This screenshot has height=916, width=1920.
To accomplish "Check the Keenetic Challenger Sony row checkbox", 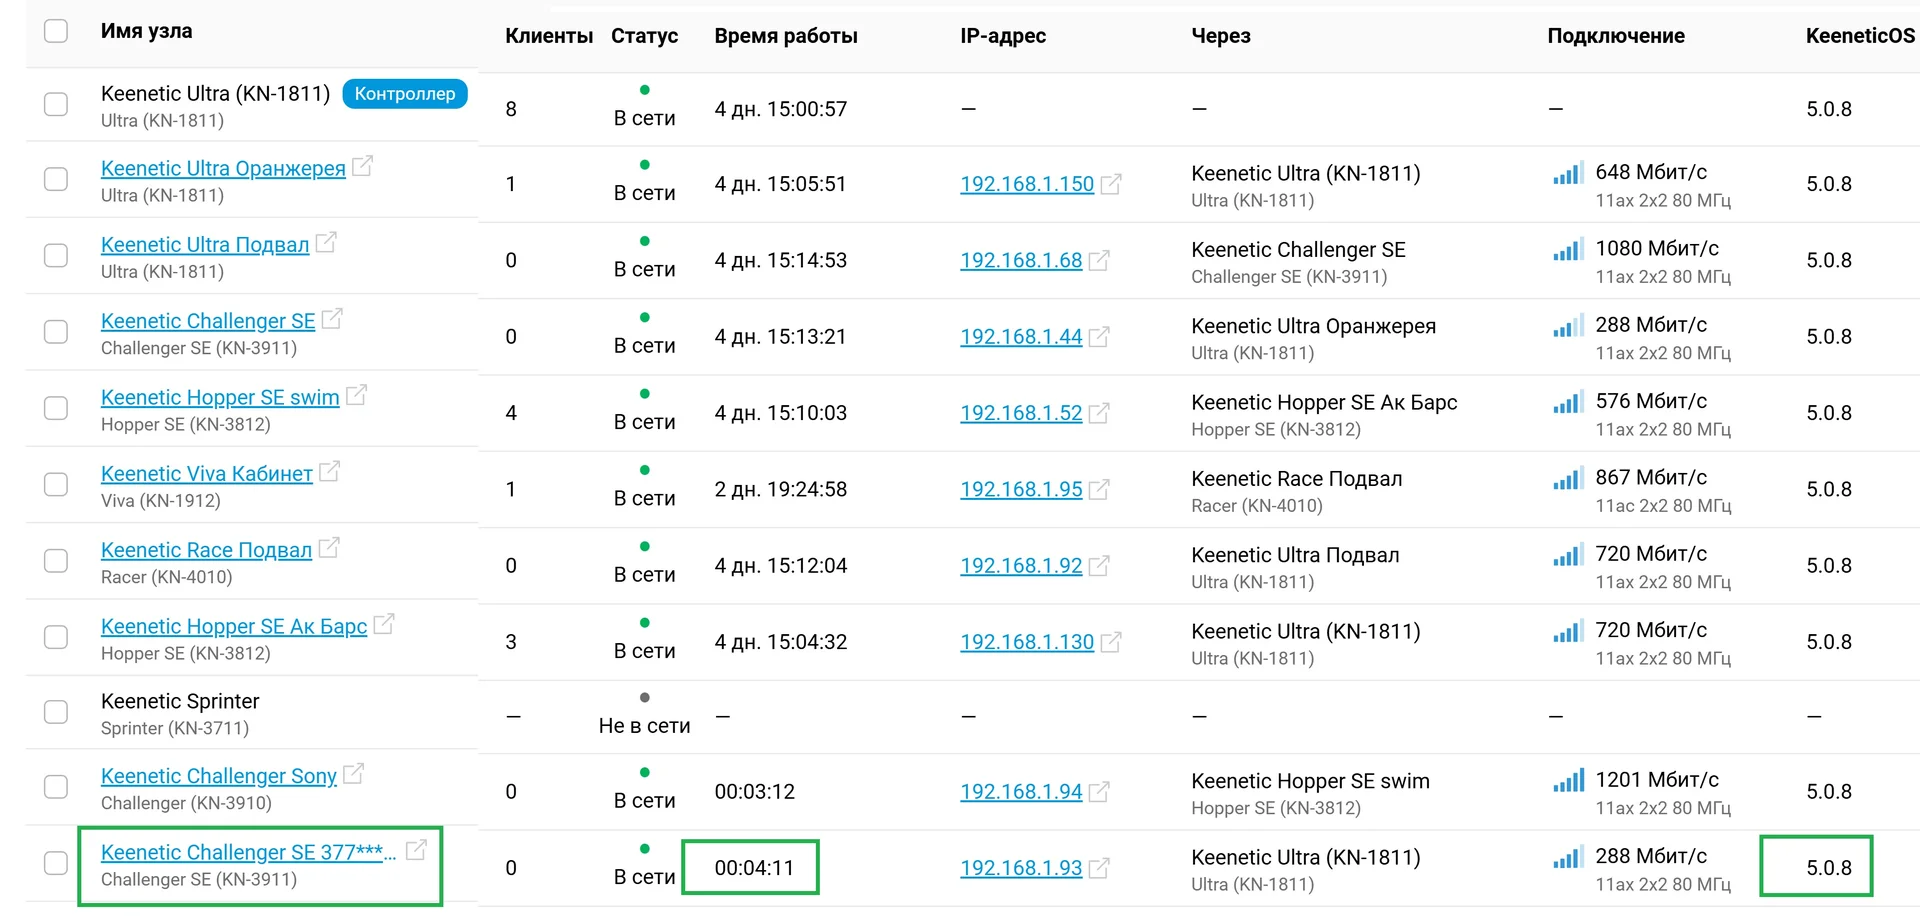I will [56, 787].
